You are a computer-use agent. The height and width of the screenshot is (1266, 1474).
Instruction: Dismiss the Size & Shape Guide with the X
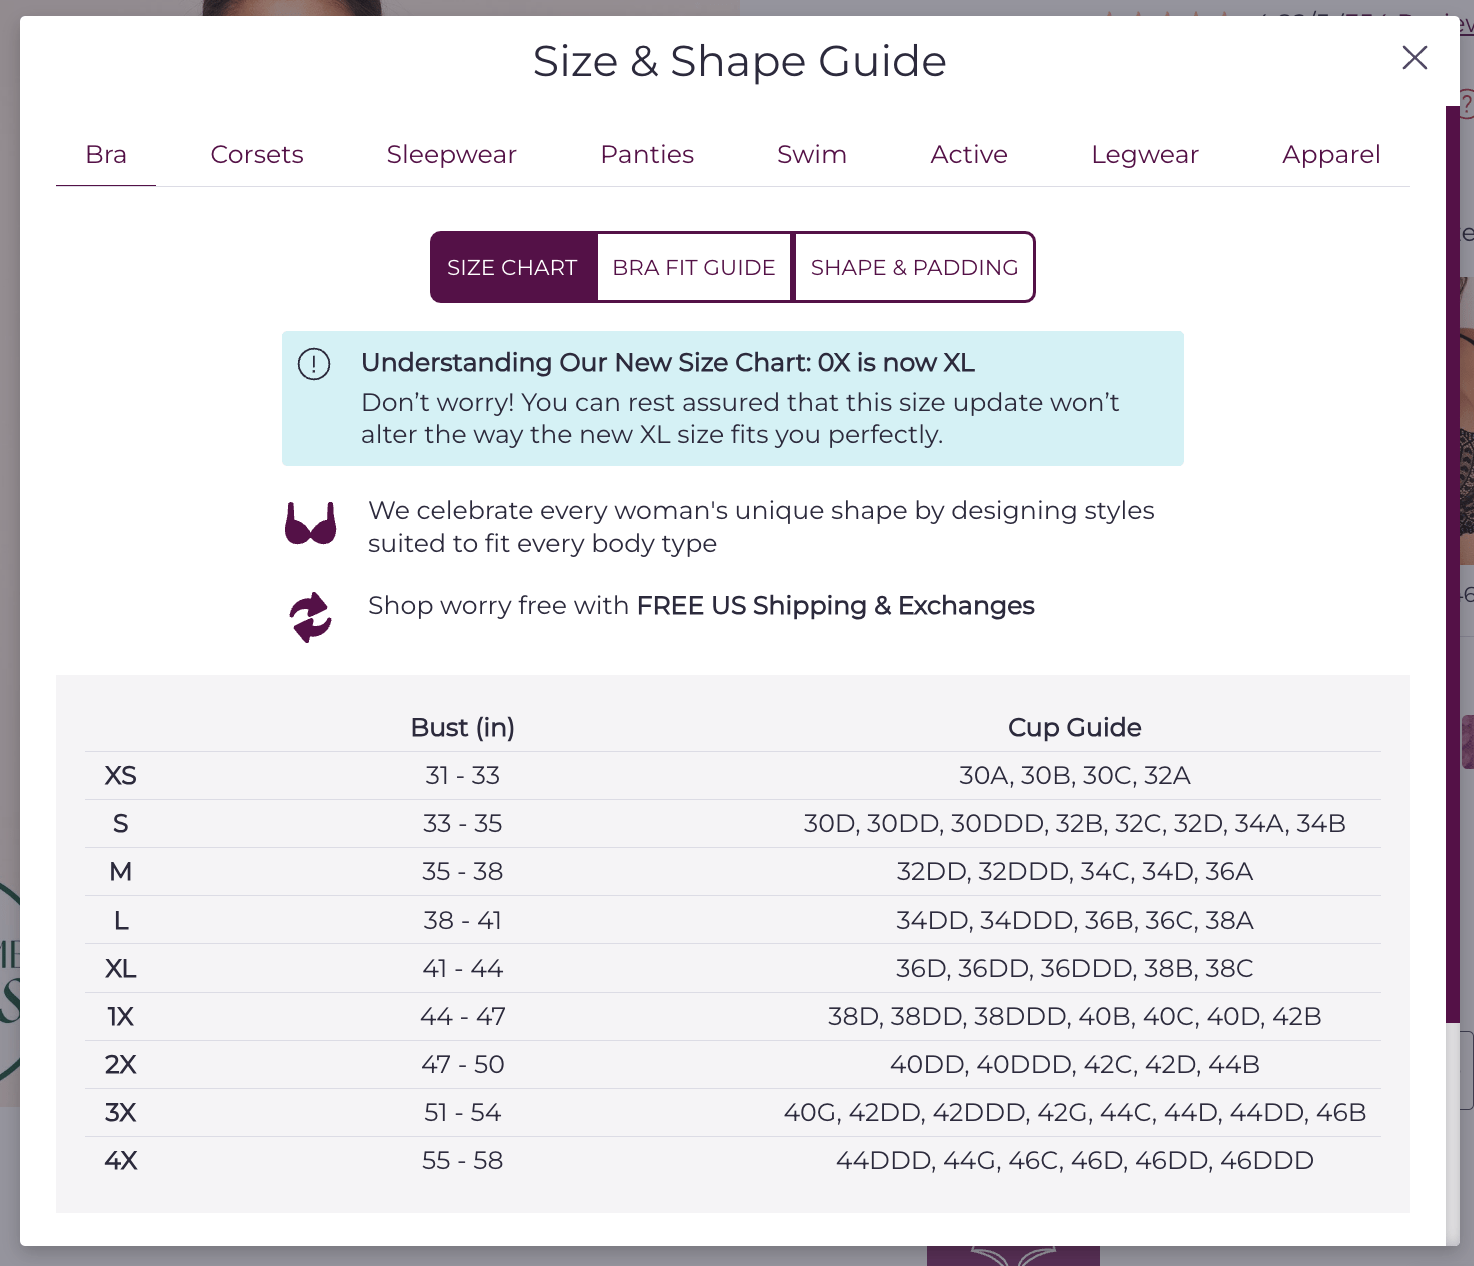(x=1414, y=58)
